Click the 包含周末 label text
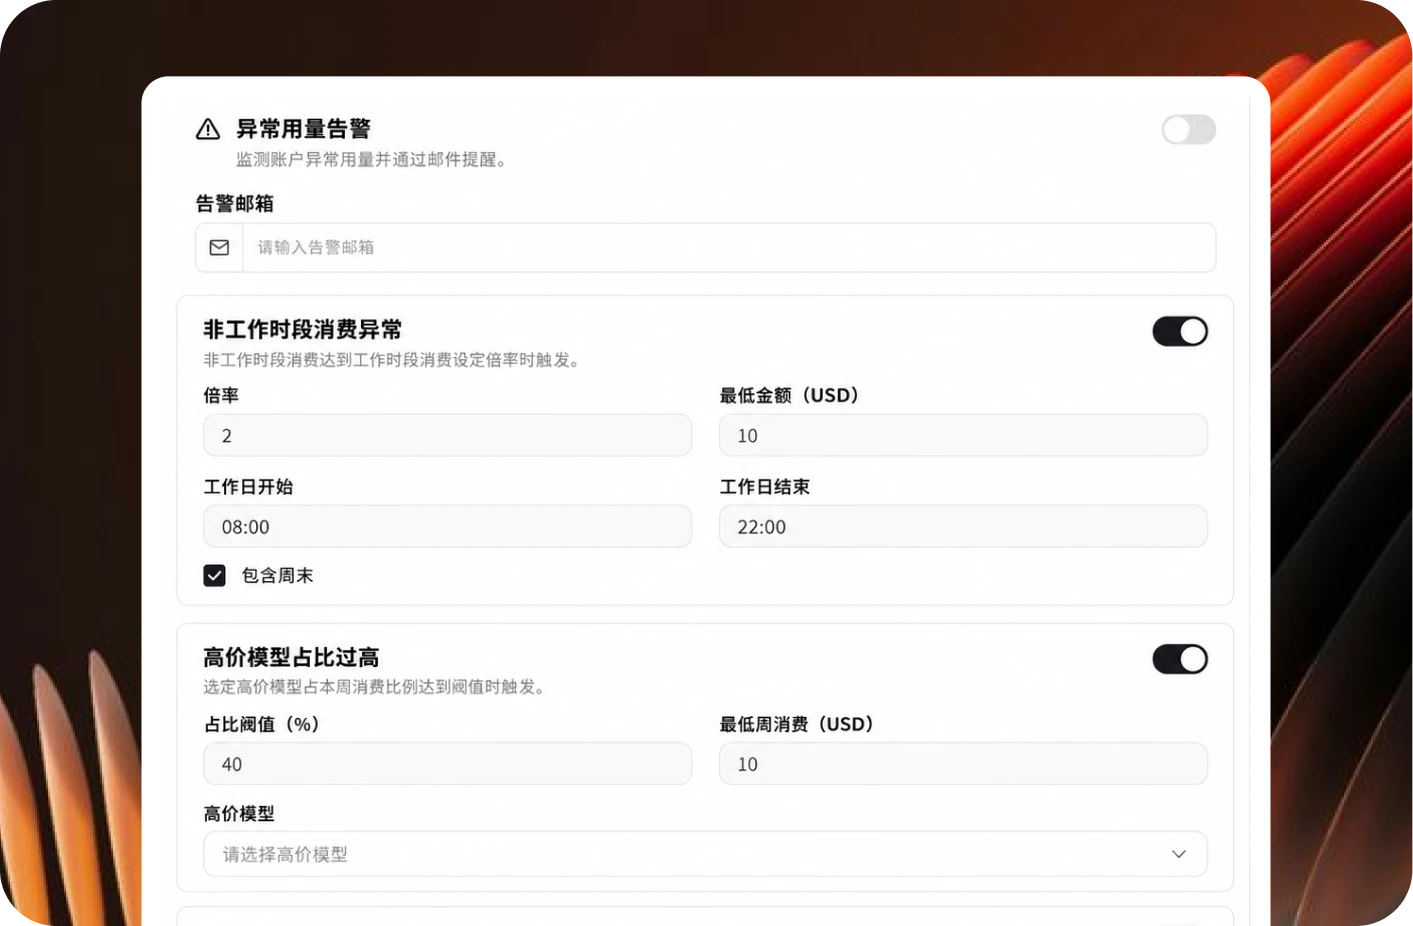Viewport: 1413px width, 926px height. coord(277,575)
